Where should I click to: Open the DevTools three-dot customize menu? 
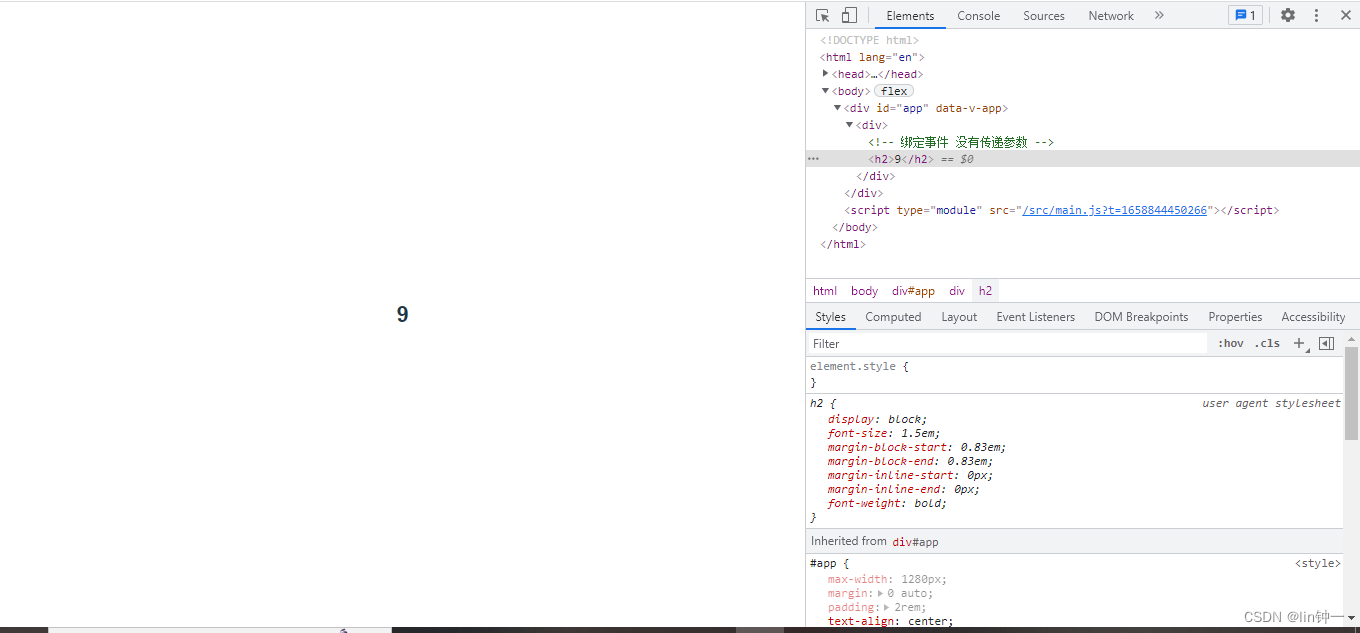click(1317, 16)
